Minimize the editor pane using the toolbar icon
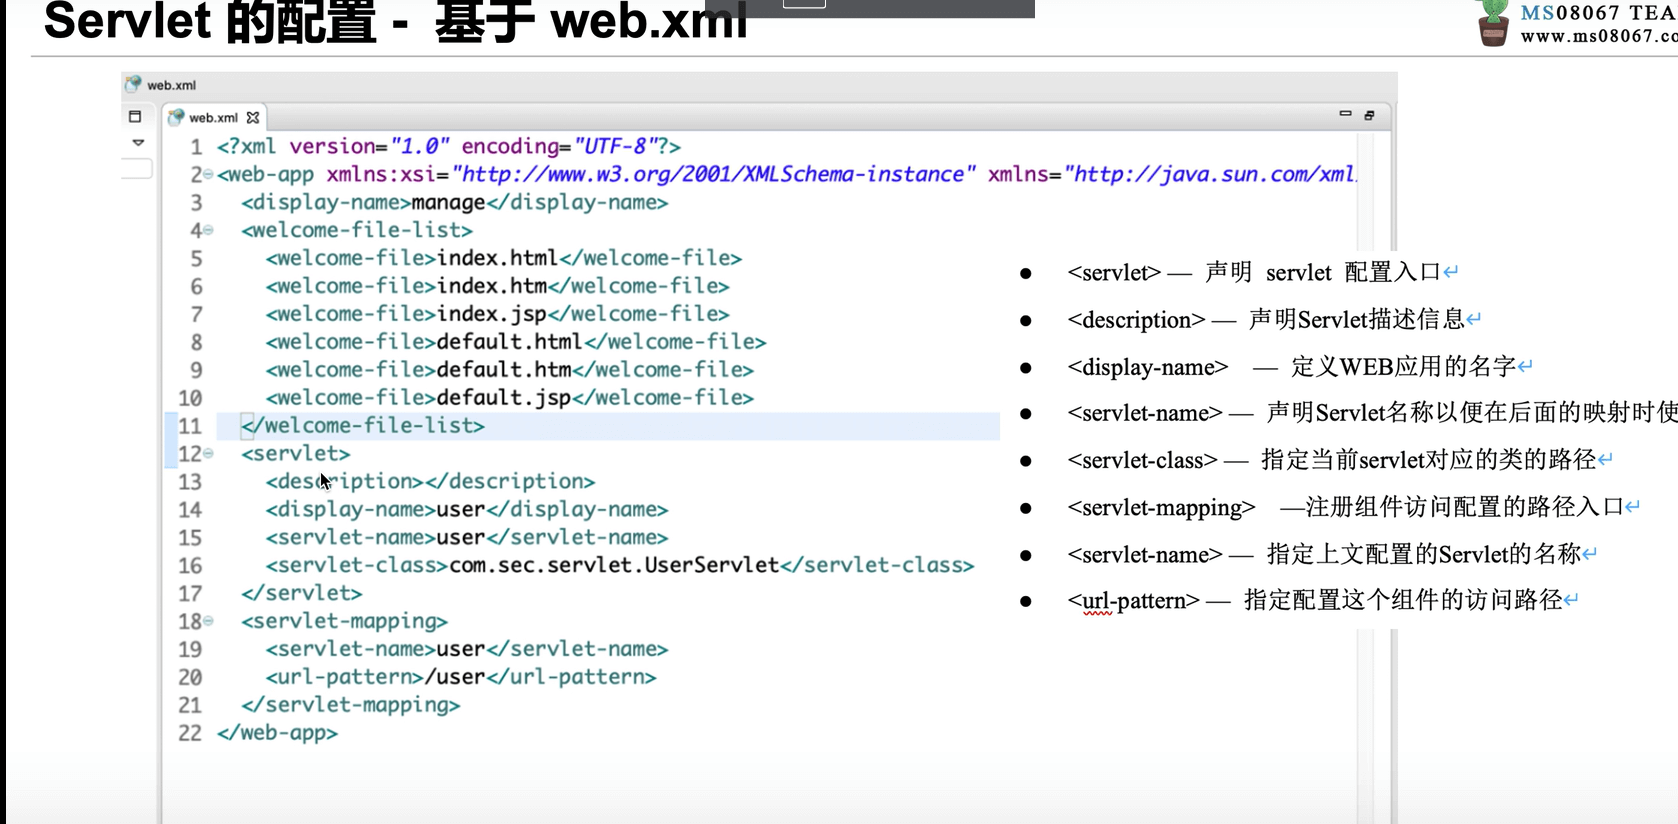This screenshot has height=824, width=1678. [1345, 114]
